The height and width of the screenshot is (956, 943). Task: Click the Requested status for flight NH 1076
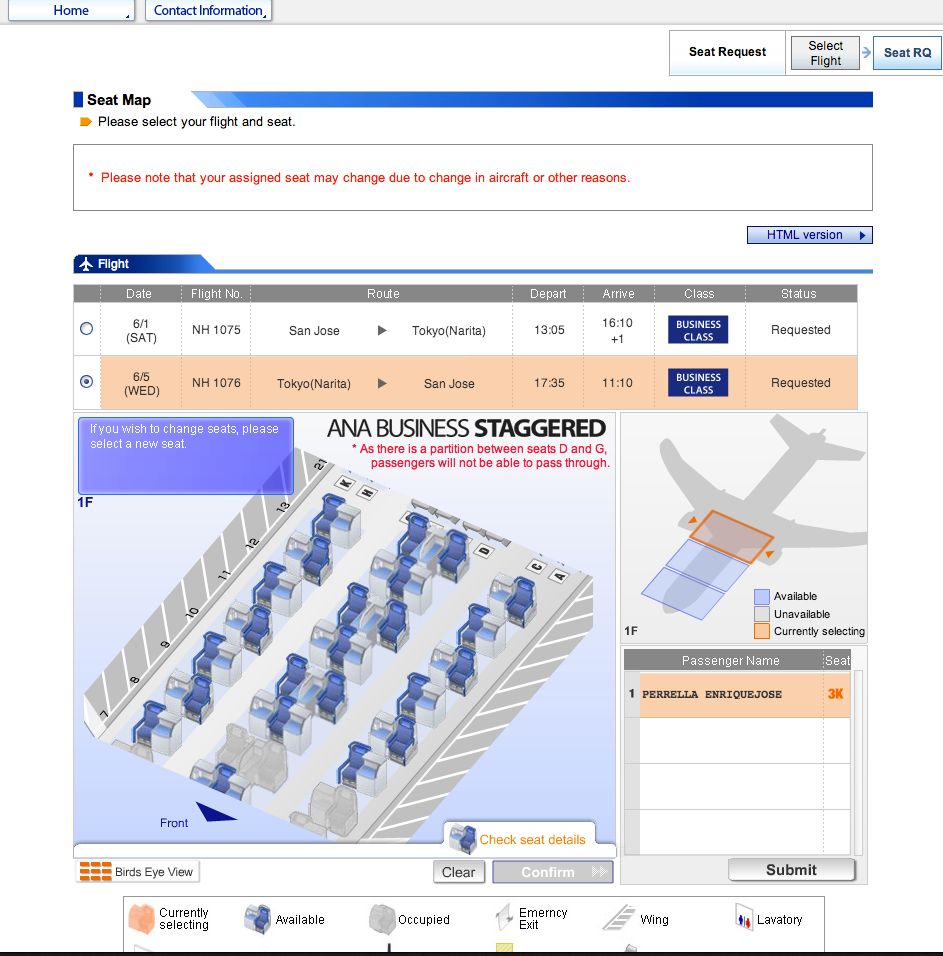click(800, 383)
